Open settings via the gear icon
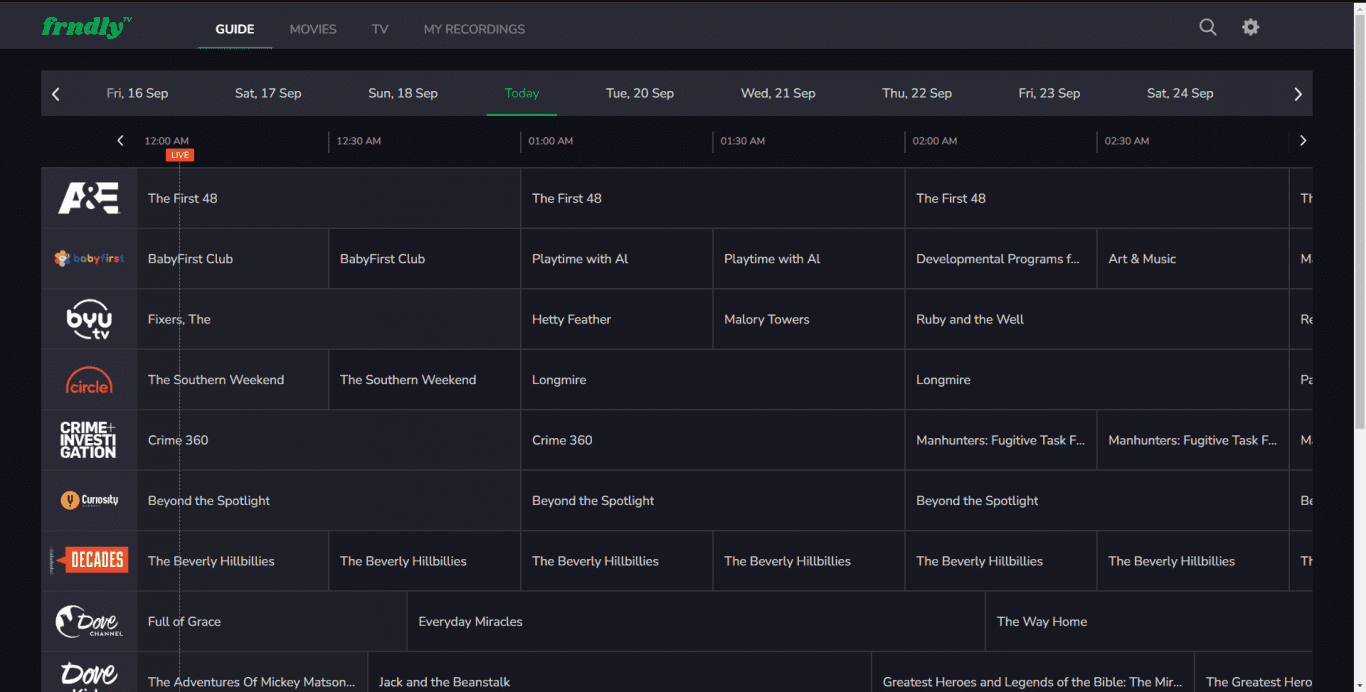The image size is (1366, 692). tap(1250, 27)
